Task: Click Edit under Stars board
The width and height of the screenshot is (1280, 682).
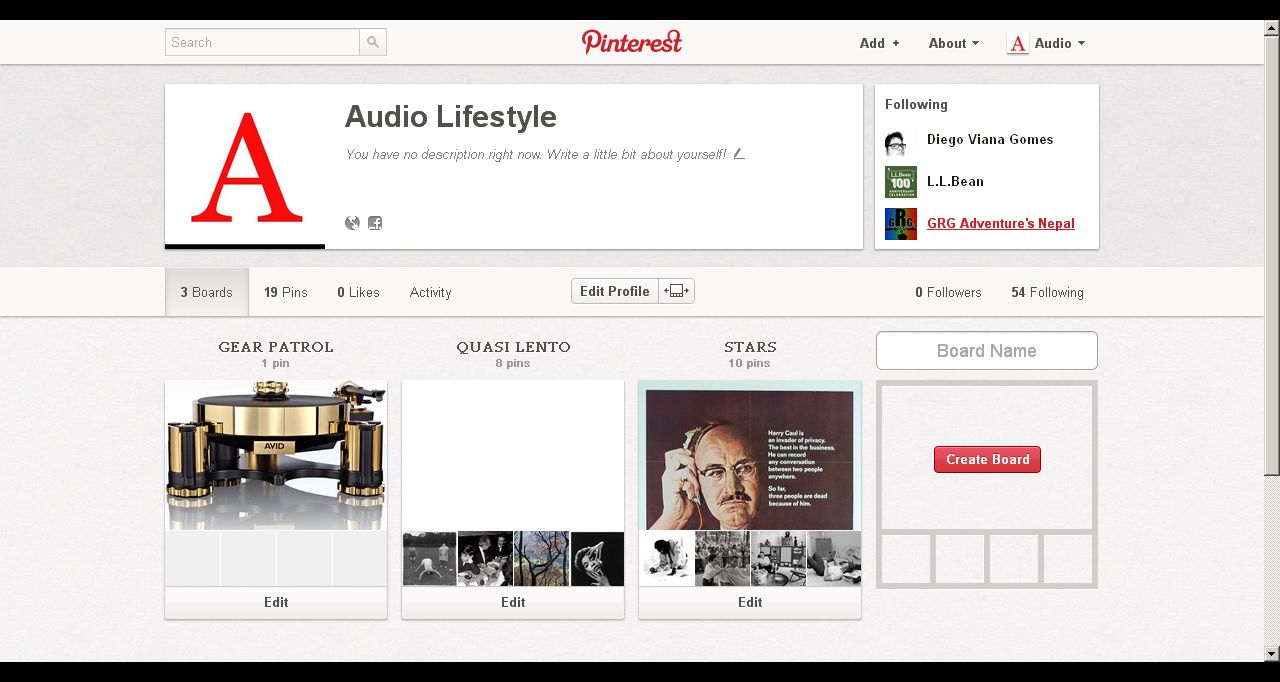Action: pos(750,602)
